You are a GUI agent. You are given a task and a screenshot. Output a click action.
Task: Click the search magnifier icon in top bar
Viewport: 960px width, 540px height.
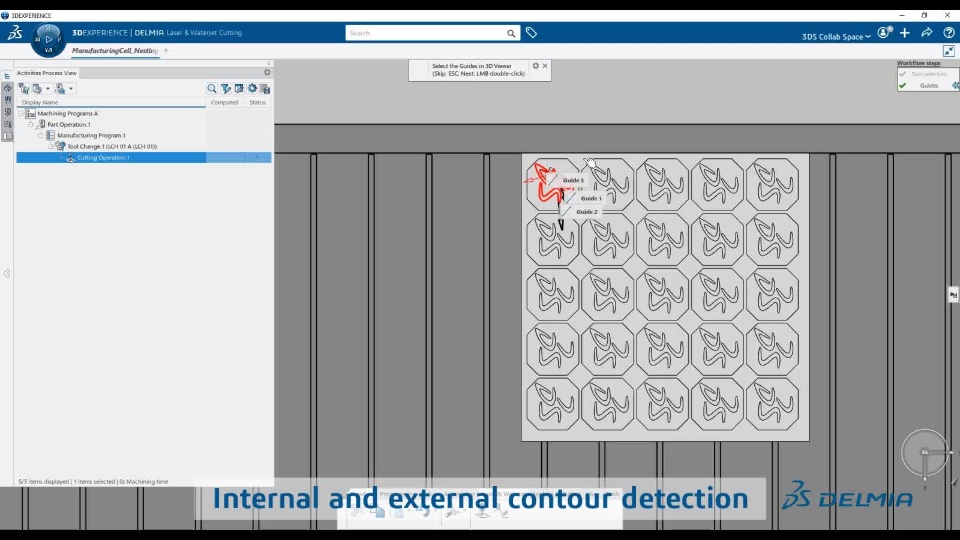tap(511, 33)
